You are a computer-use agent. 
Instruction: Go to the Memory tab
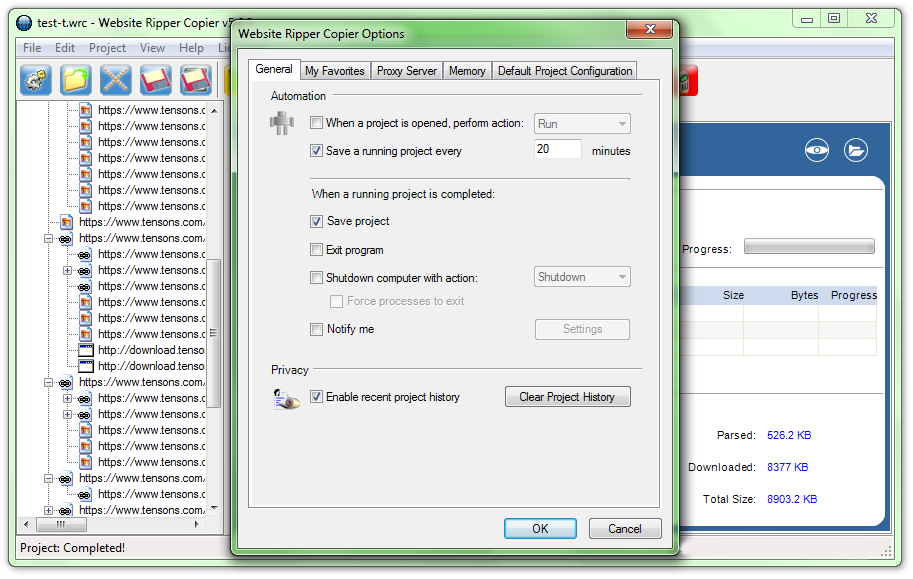click(x=467, y=71)
